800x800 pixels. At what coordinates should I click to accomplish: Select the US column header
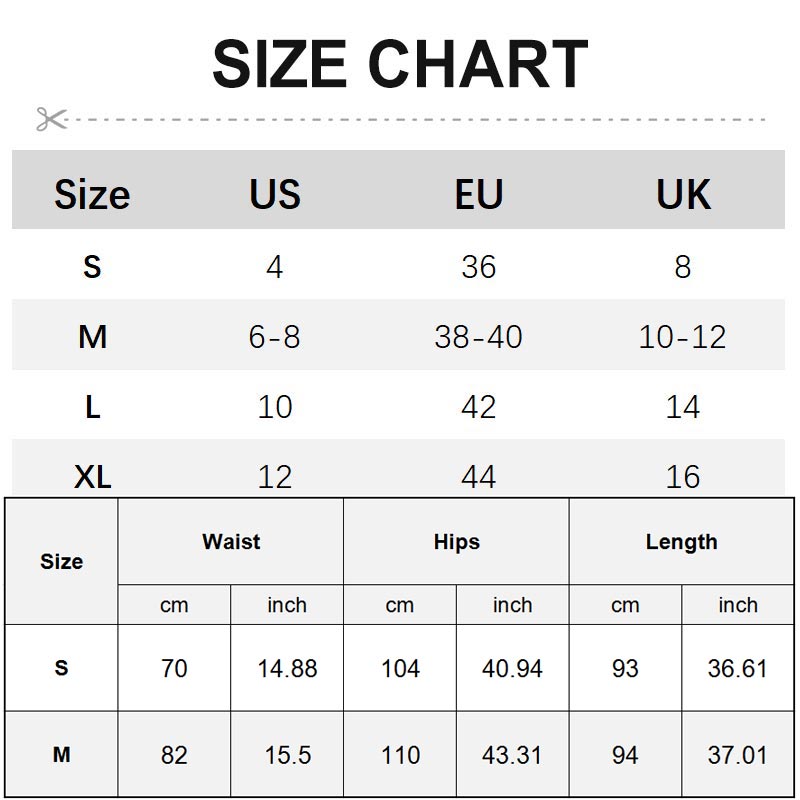[275, 194]
